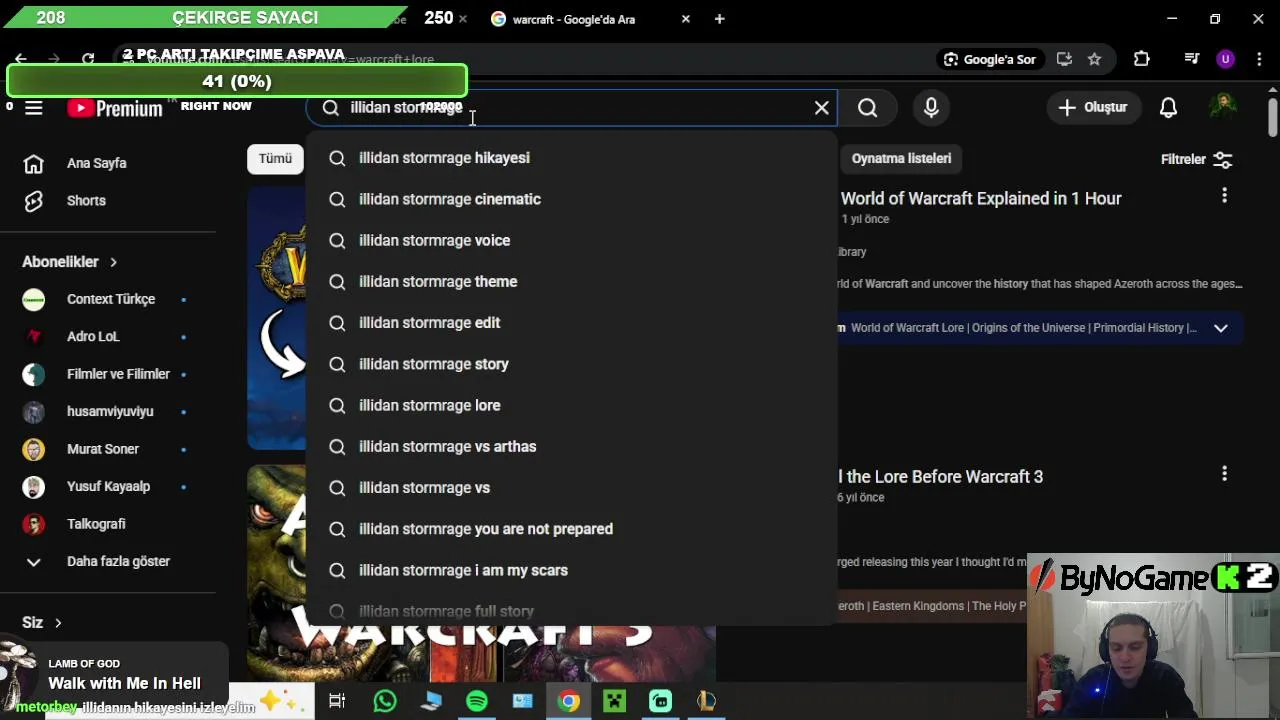Open Chrome three-dot menu
This screenshot has width=1280, height=720.
1259,59
